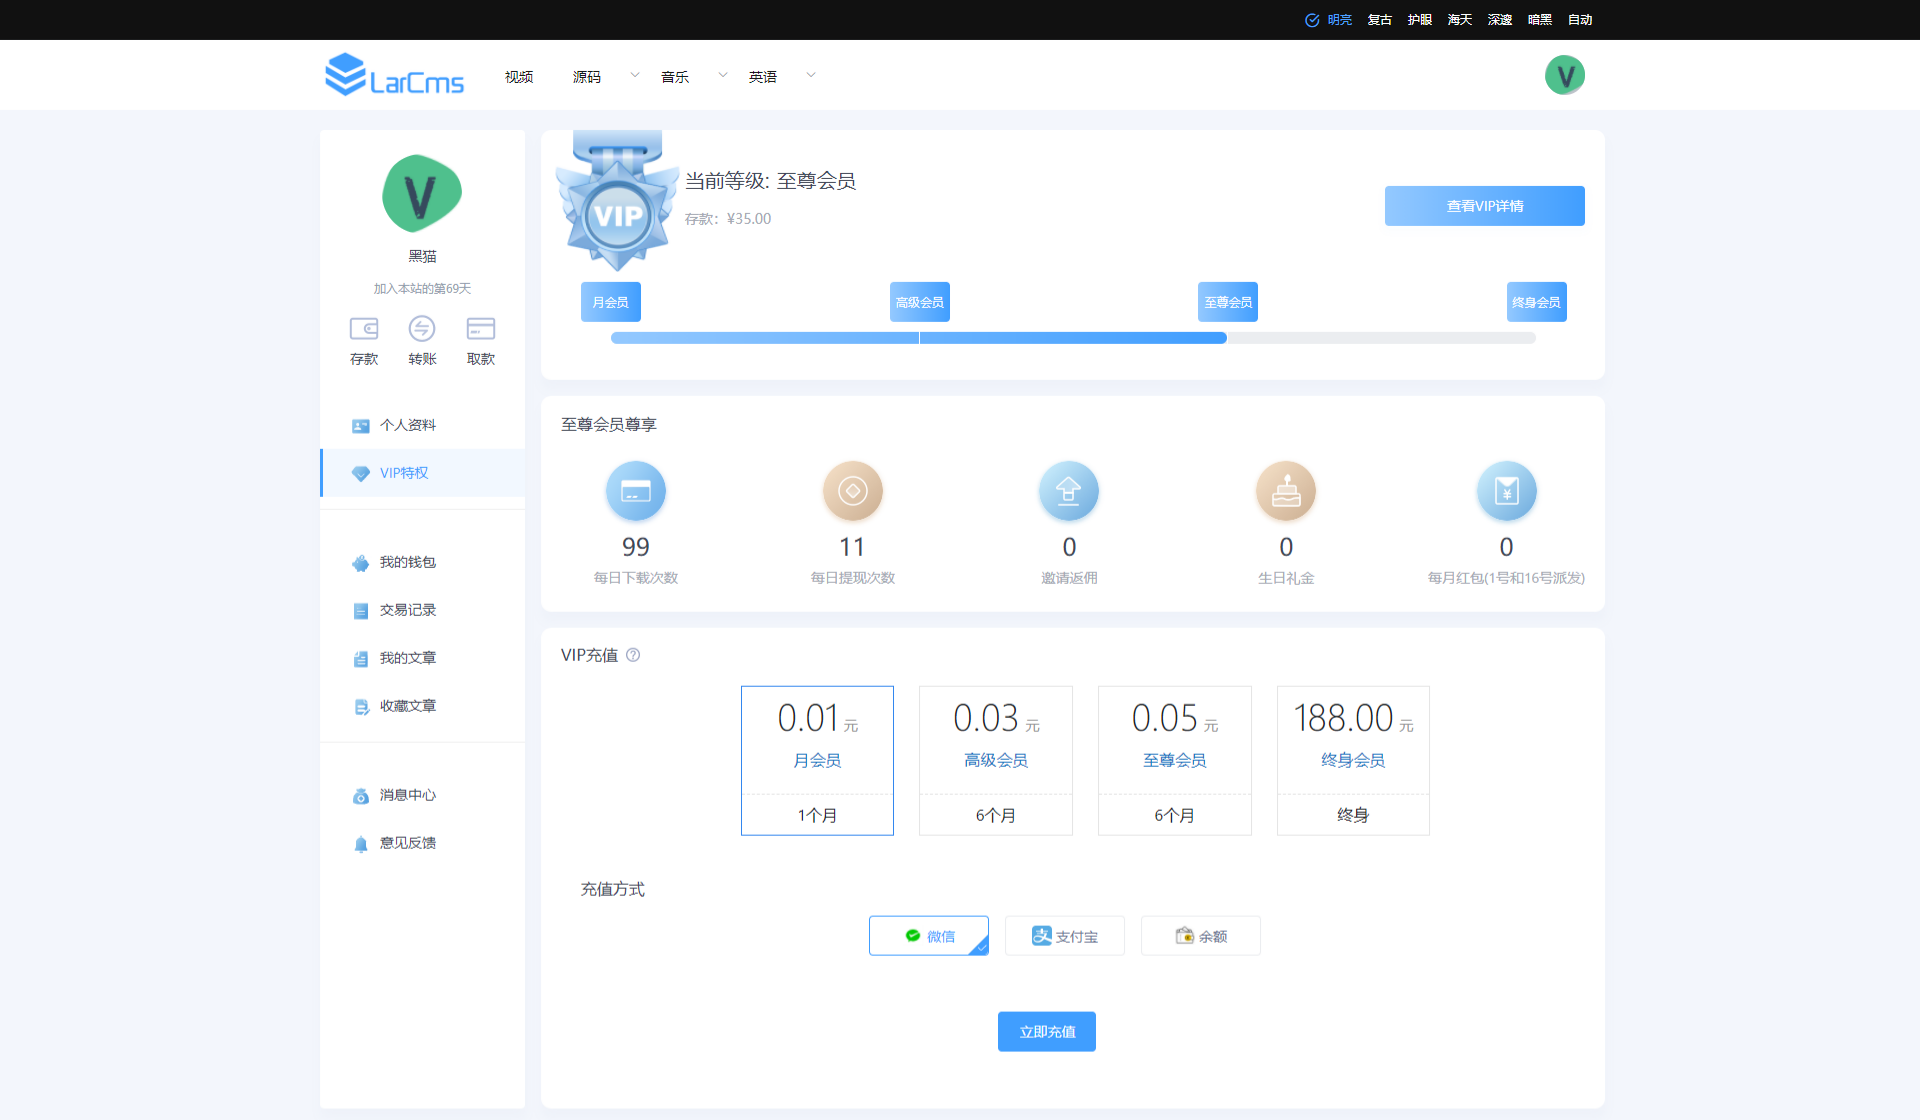Expand the 源码 dropdown menu
Screen dimensions: 1920x1120
pyautogui.click(x=586, y=75)
